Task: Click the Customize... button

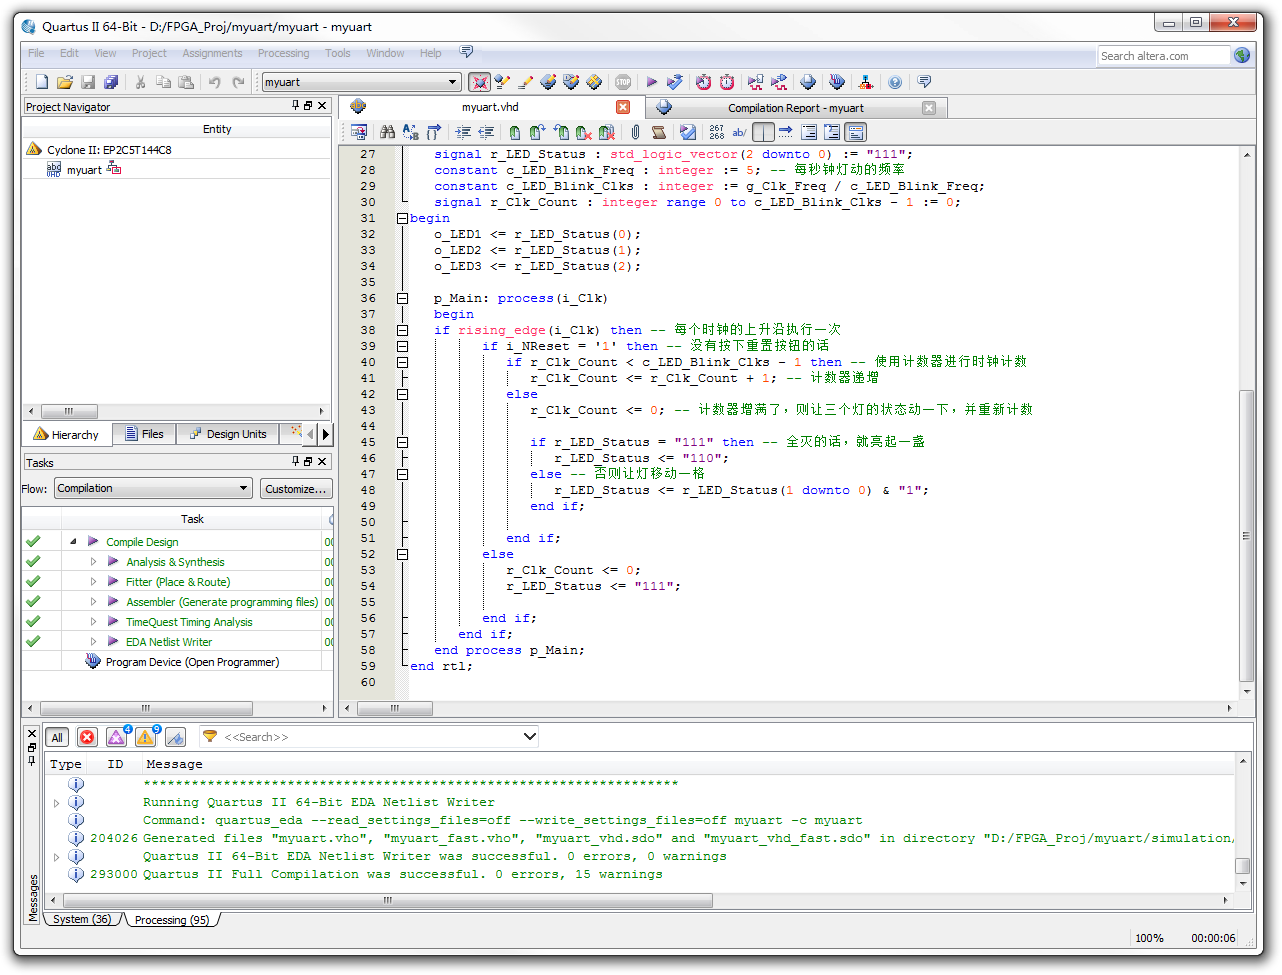Action: [x=296, y=489]
